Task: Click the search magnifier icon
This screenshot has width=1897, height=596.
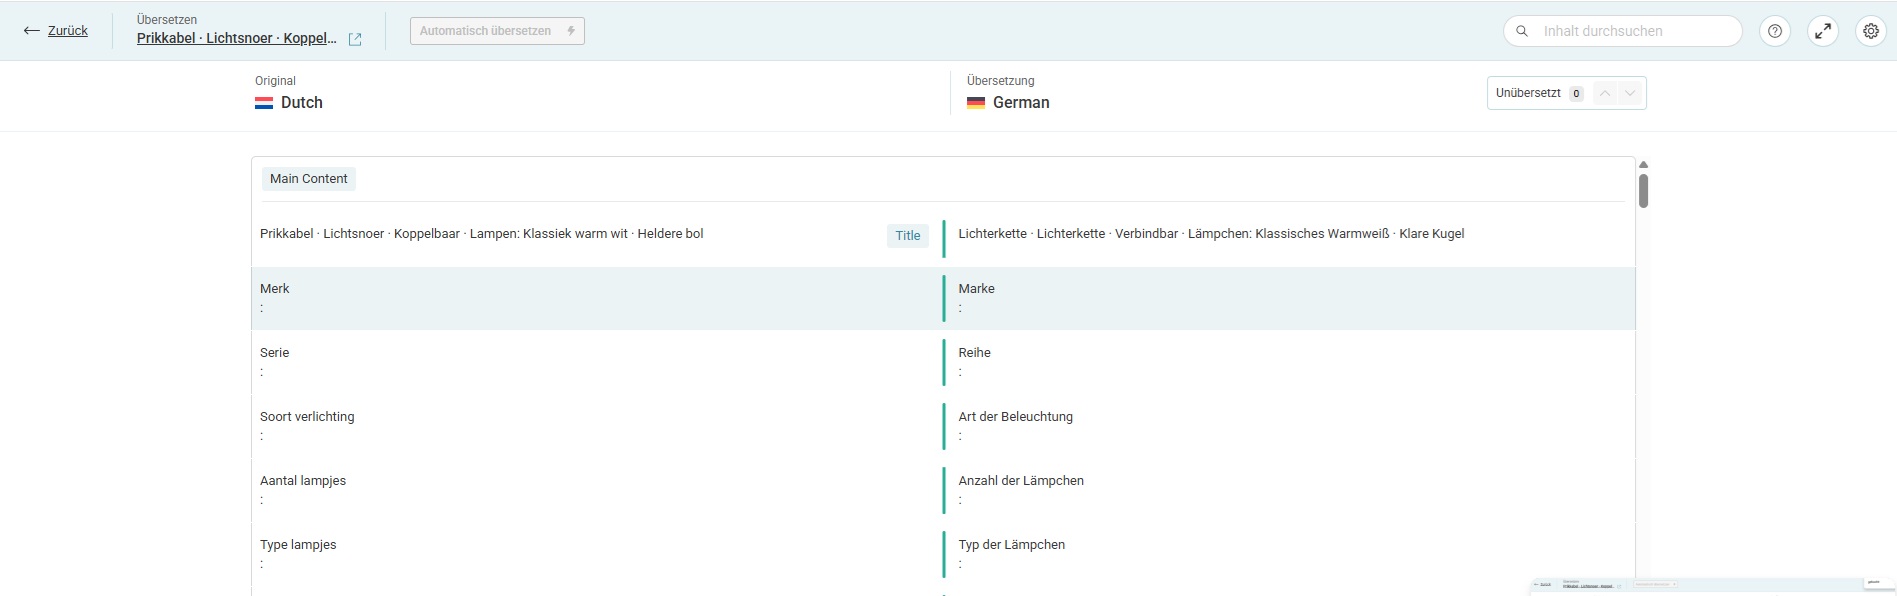Action: [x=1522, y=31]
